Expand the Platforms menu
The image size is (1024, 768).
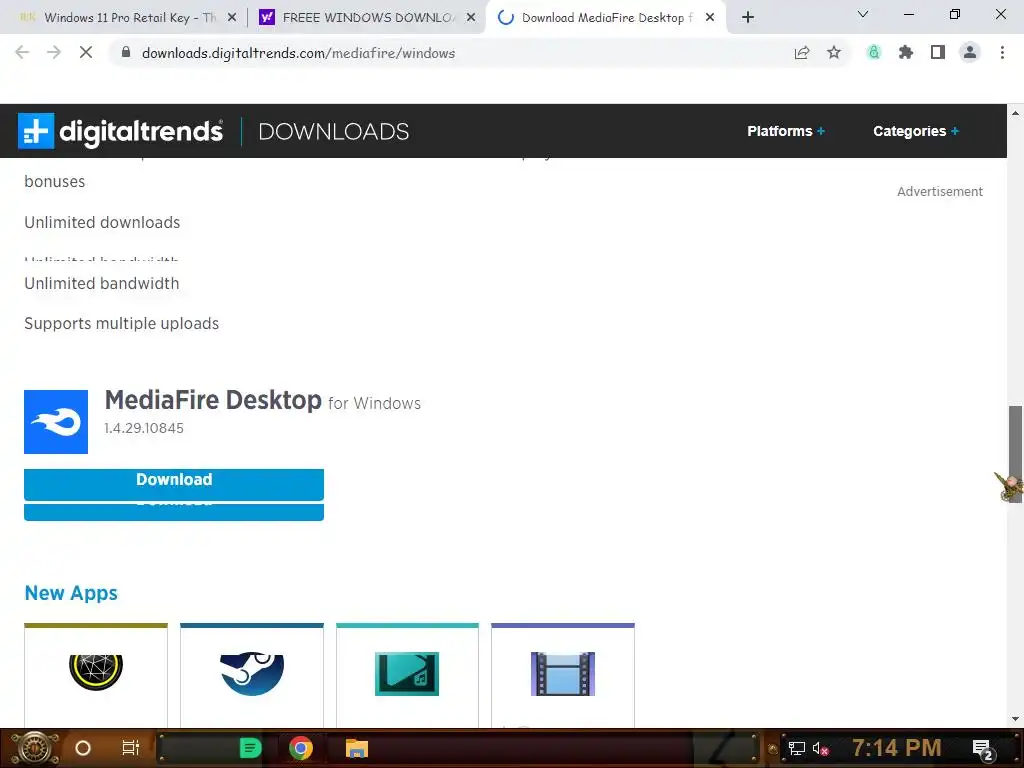coord(786,131)
